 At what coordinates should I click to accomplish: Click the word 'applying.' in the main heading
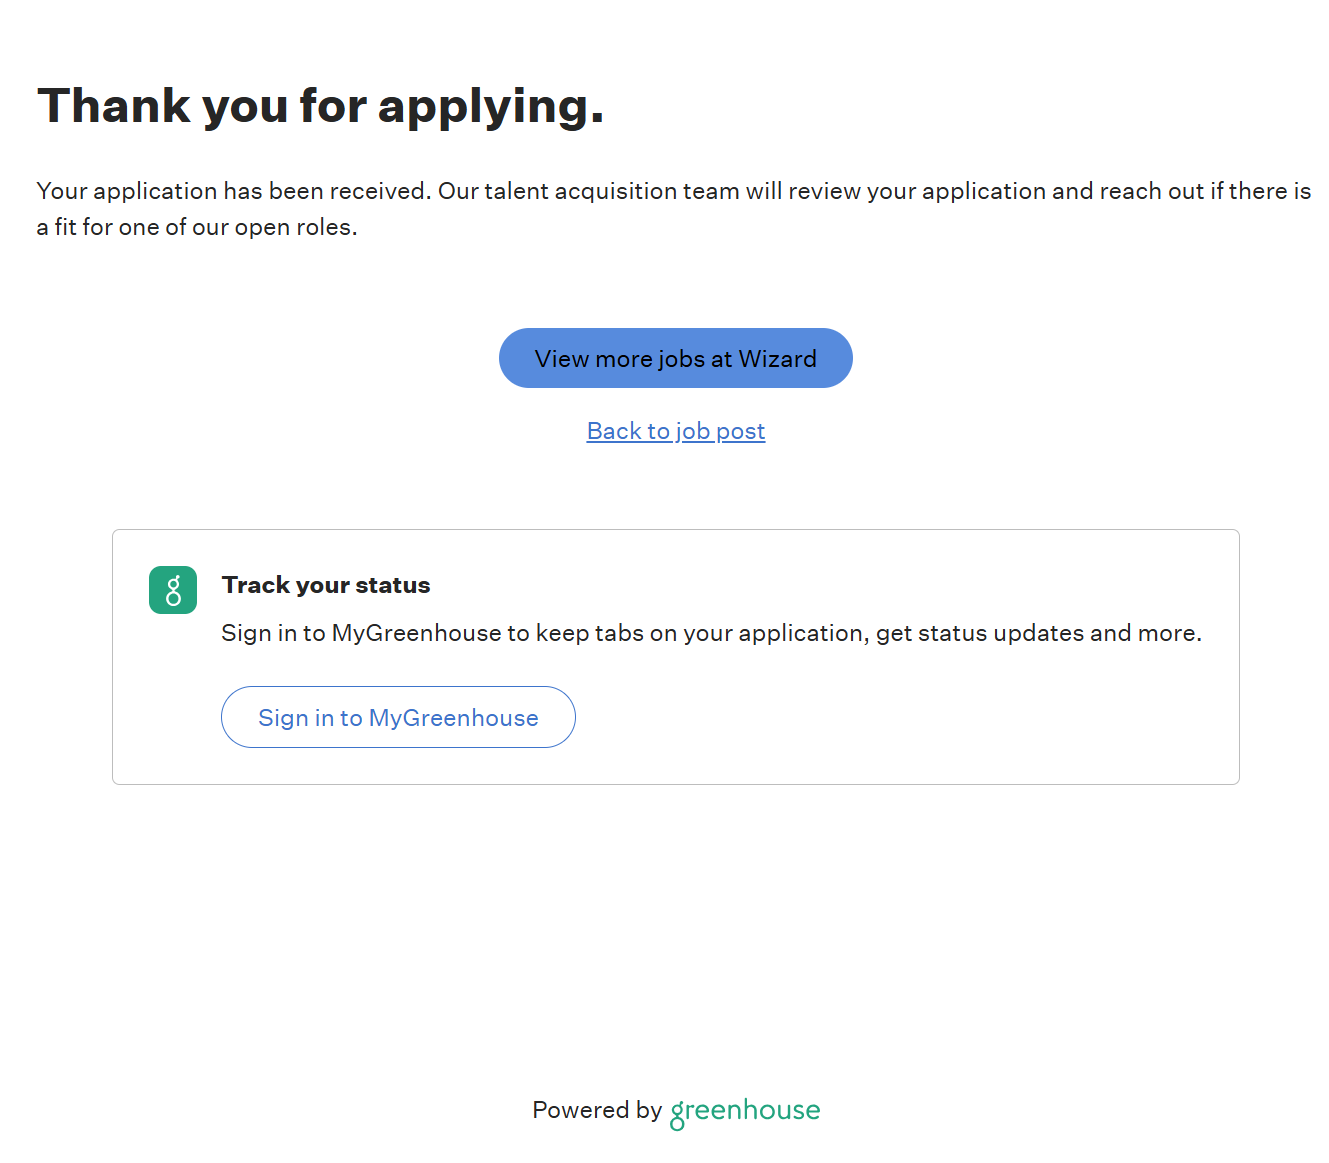(x=491, y=106)
